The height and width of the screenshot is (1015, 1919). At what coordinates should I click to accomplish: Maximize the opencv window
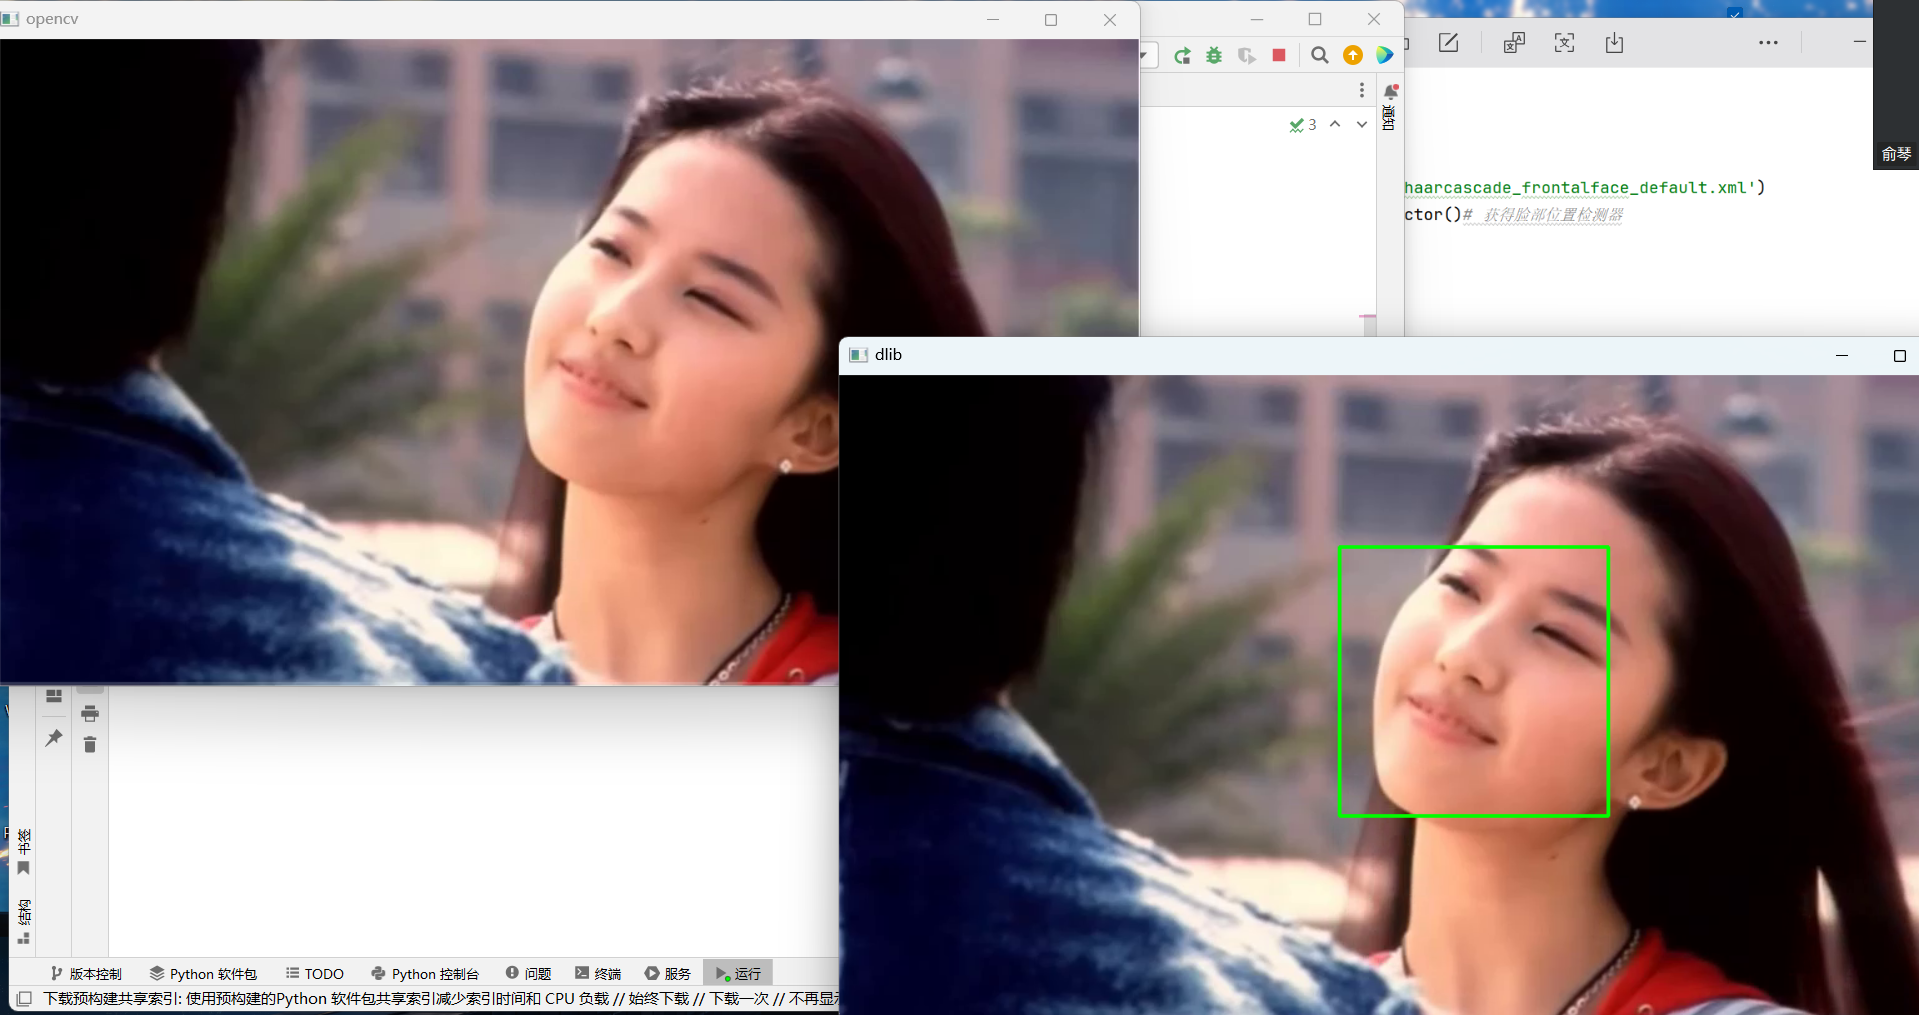point(1051,20)
